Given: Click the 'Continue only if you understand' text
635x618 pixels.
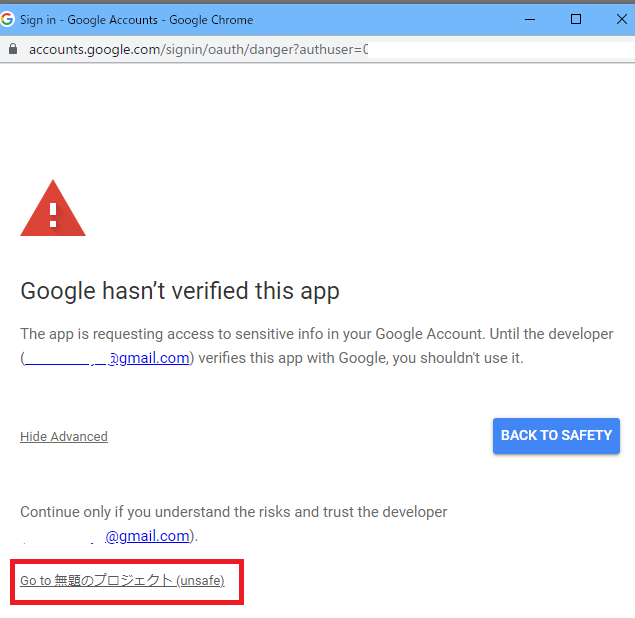Looking at the screenshot, I should tap(234, 512).
